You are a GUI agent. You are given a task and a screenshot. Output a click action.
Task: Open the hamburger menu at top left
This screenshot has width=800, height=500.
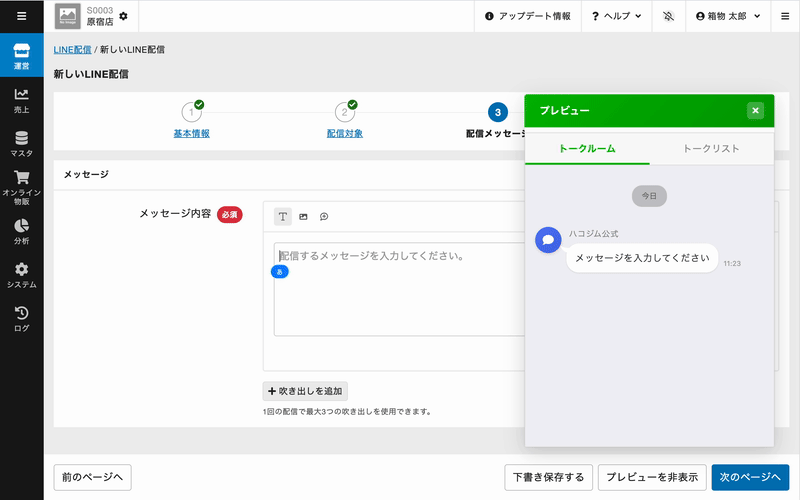(x=21, y=16)
